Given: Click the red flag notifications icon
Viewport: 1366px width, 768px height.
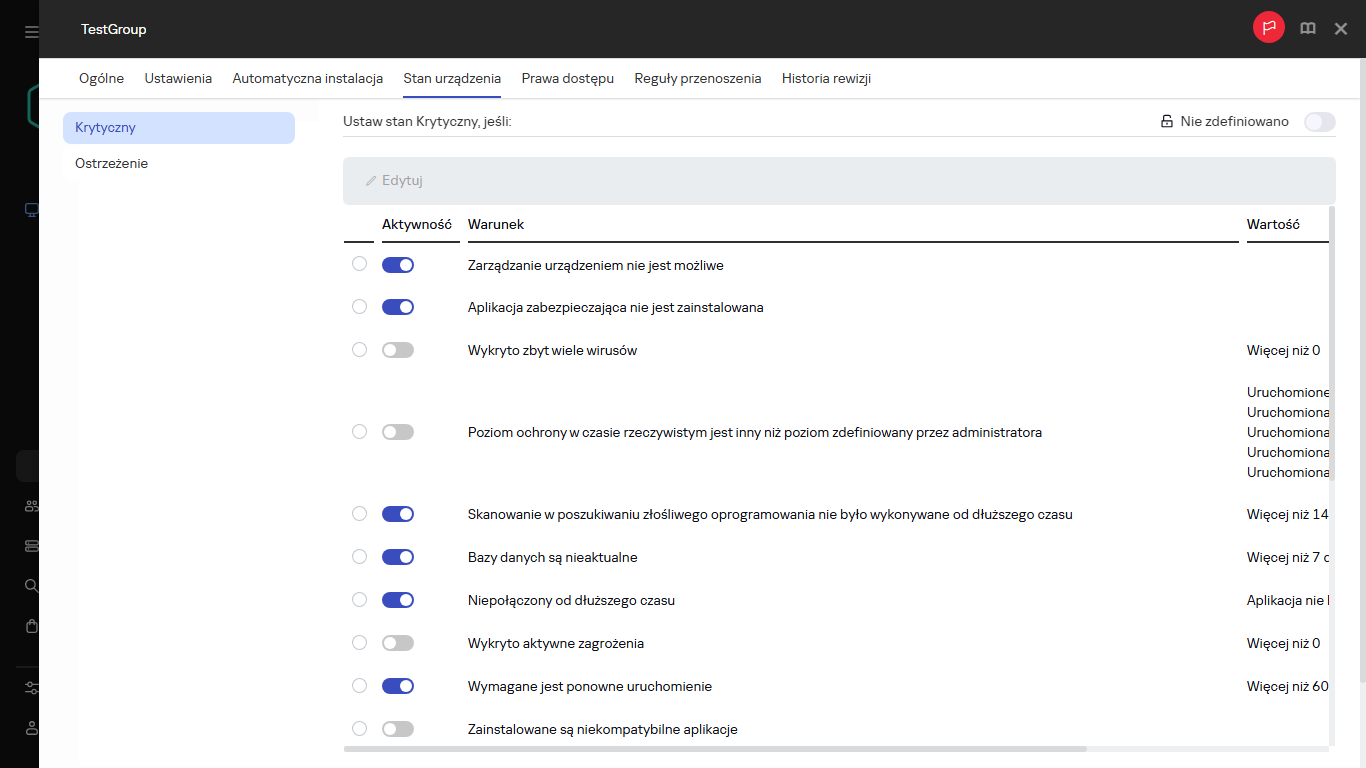Looking at the screenshot, I should point(1269,28).
